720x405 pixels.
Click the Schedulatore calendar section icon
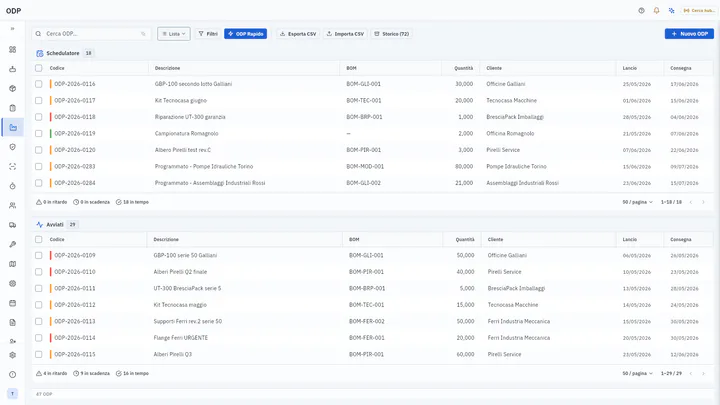(39, 53)
